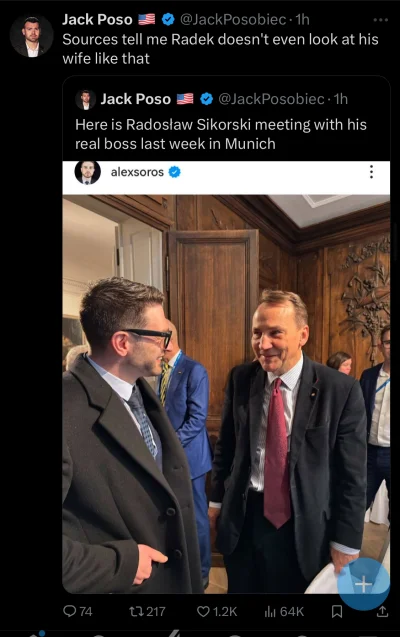The height and width of the screenshot is (637, 400).
Task: Open the vertical three-dot menu beside alexsoros
Action: (371, 172)
